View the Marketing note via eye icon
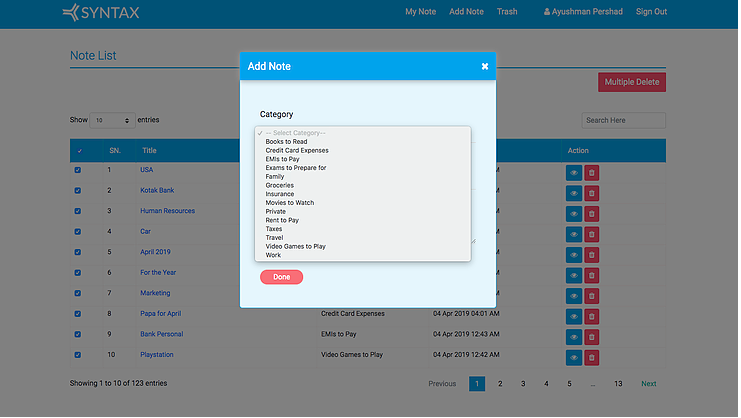Viewport: 741px width, 418px height. (574, 296)
